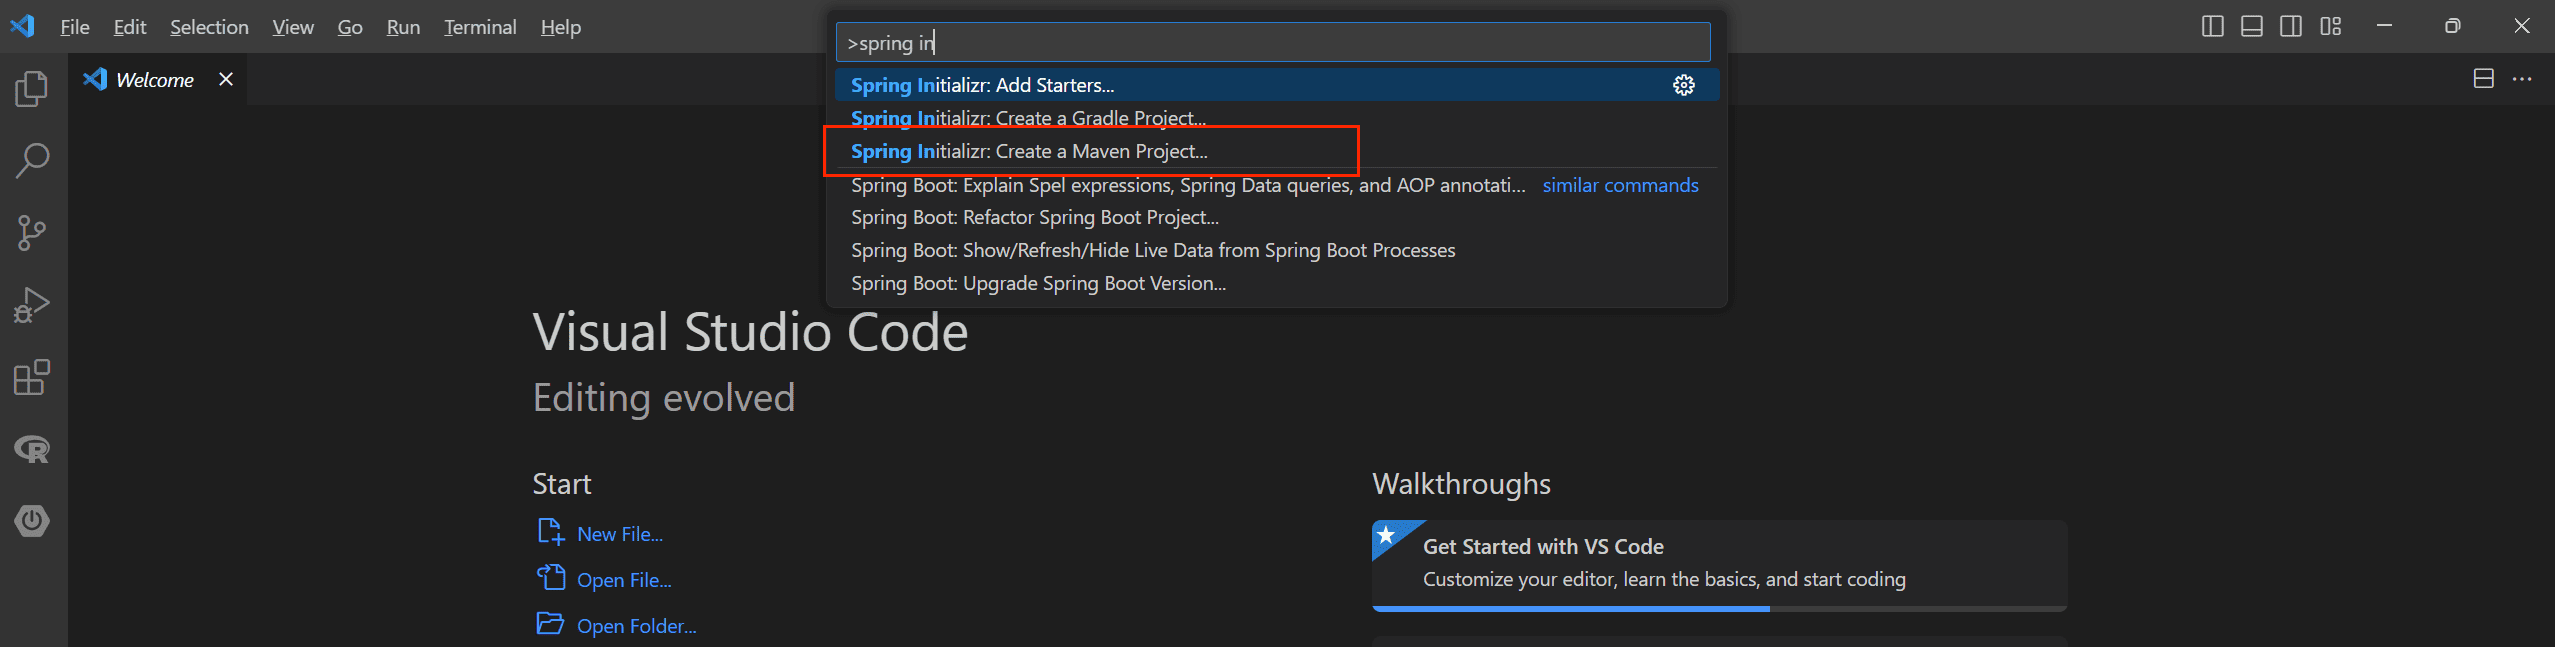Click the New File link
Image resolution: width=2555 pixels, height=647 pixels.
point(619,534)
